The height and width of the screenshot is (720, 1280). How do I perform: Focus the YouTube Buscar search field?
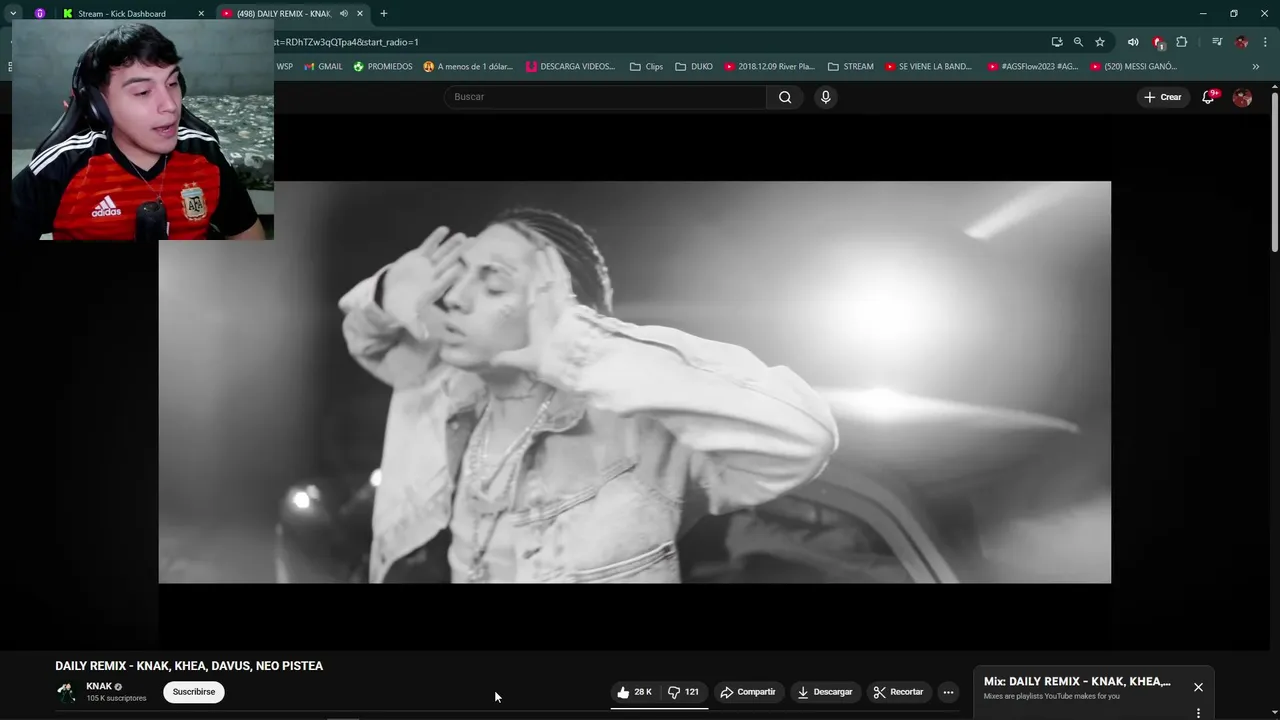click(x=605, y=97)
